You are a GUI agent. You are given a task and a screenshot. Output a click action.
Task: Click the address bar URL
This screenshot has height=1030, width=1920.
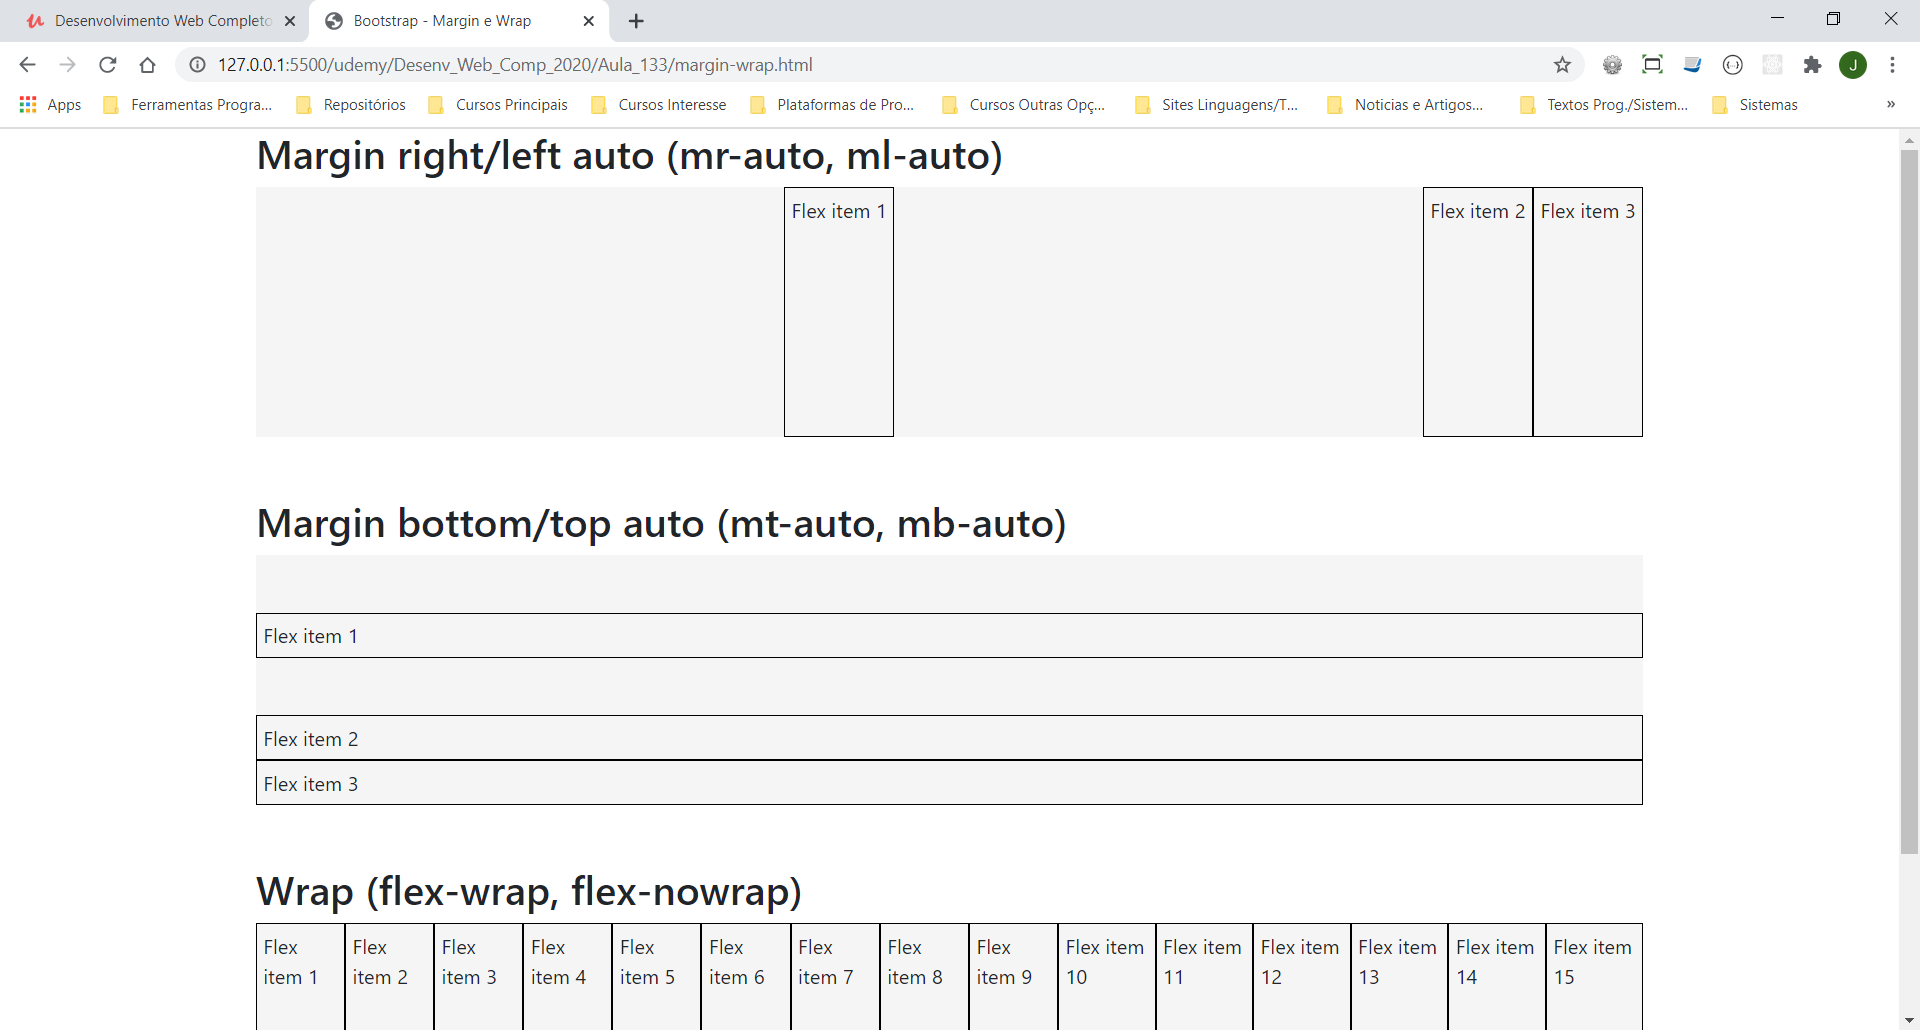pyautogui.click(x=515, y=65)
